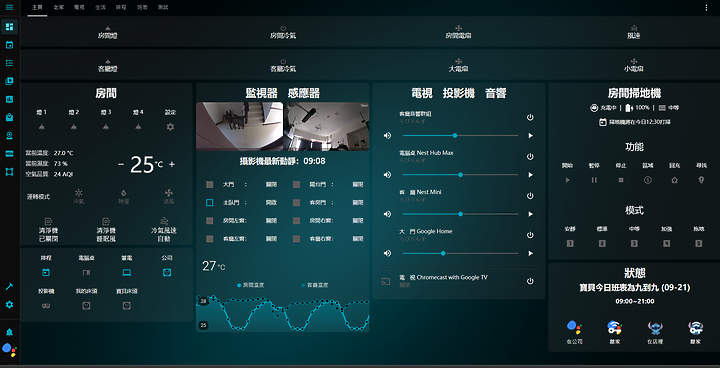This screenshot has height=368, width=720.
Task: Open the dashboard overview icon in sidebar
Action: [x=9, y=27]
